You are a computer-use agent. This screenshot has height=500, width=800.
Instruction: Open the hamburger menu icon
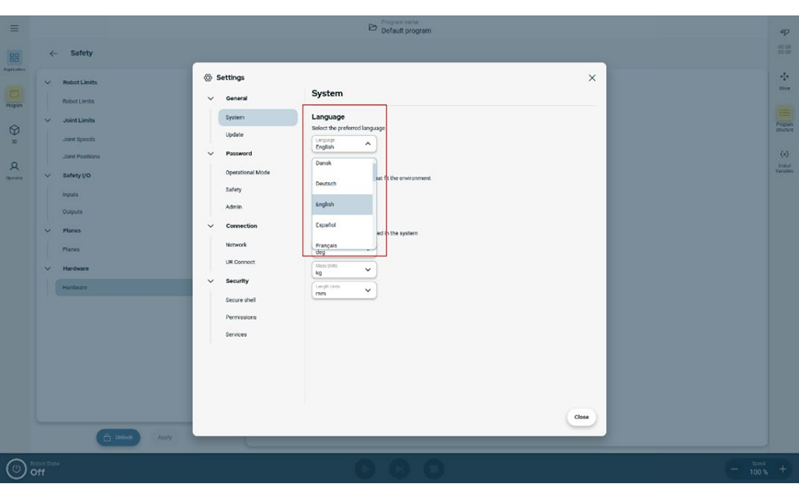click(x=14, y=28)
